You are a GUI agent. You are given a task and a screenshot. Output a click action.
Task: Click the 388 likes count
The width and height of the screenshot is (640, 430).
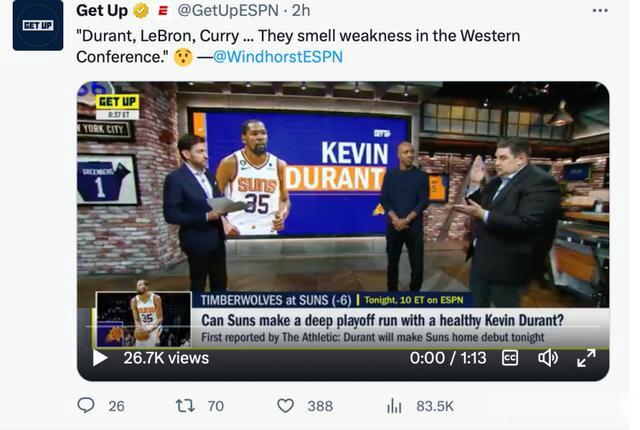pyautogui.click(x=320, y=406)
